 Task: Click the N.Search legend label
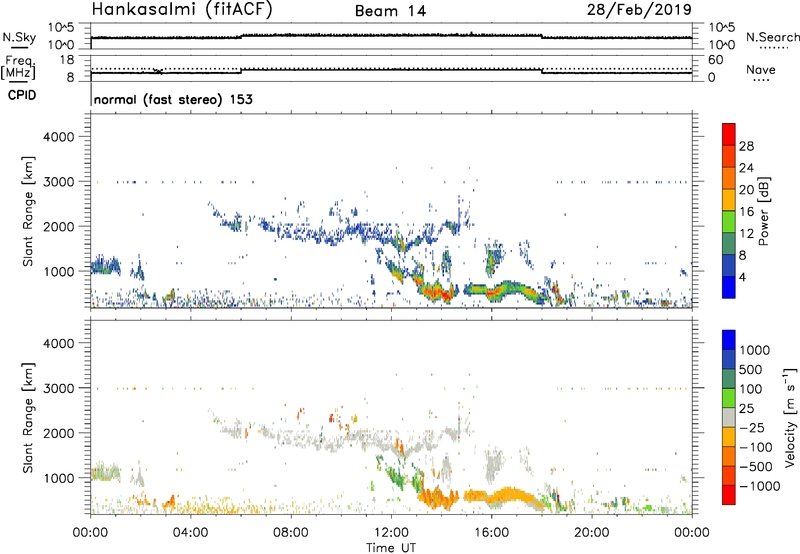pyautogui.click(x=773, y=37)
